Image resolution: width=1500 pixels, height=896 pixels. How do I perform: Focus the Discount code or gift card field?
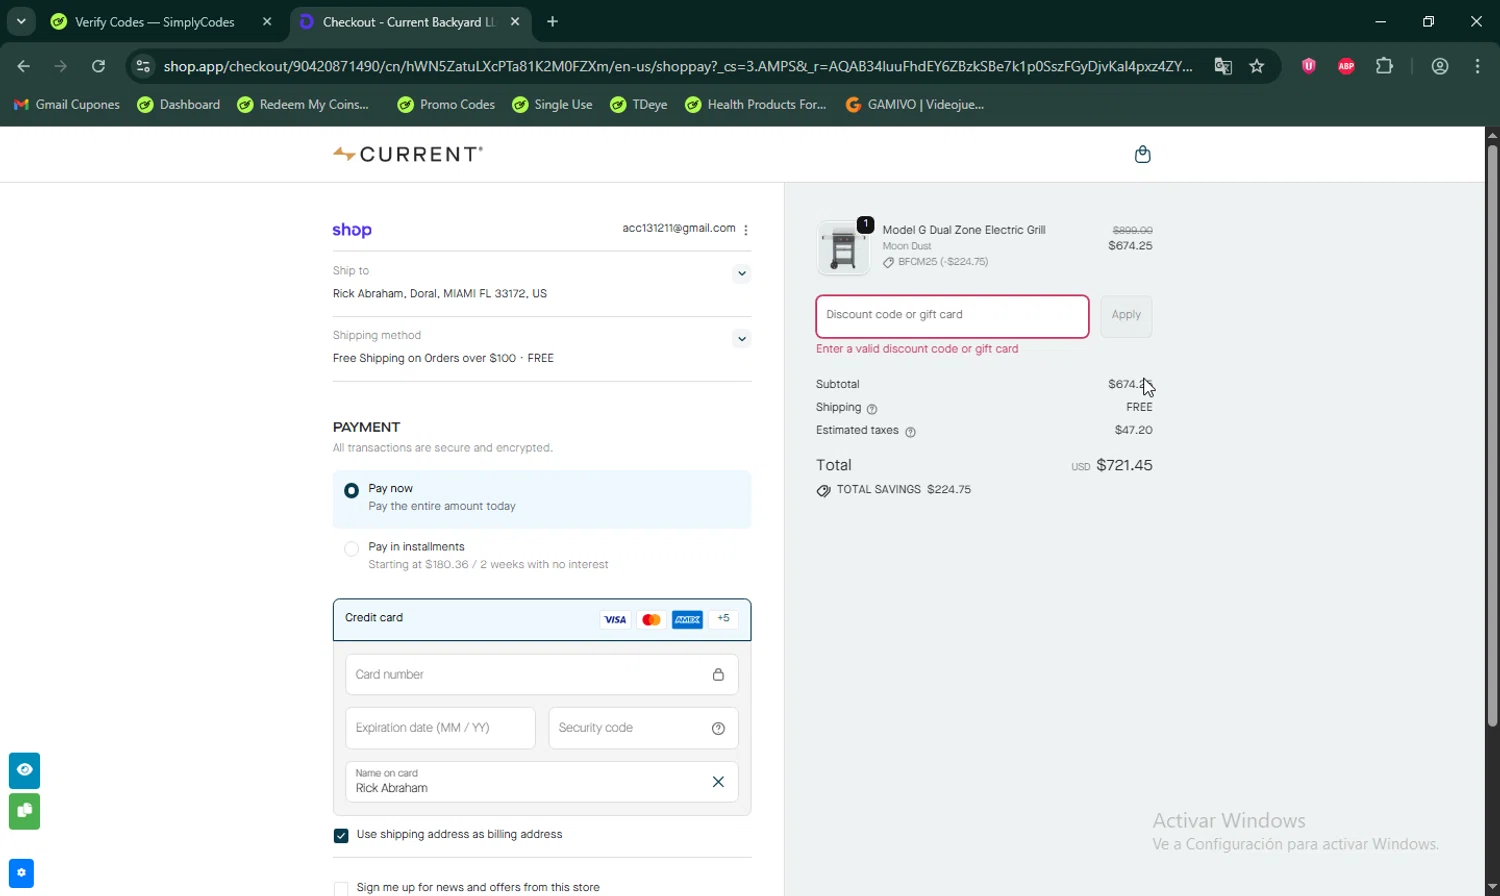pos(952,316)
